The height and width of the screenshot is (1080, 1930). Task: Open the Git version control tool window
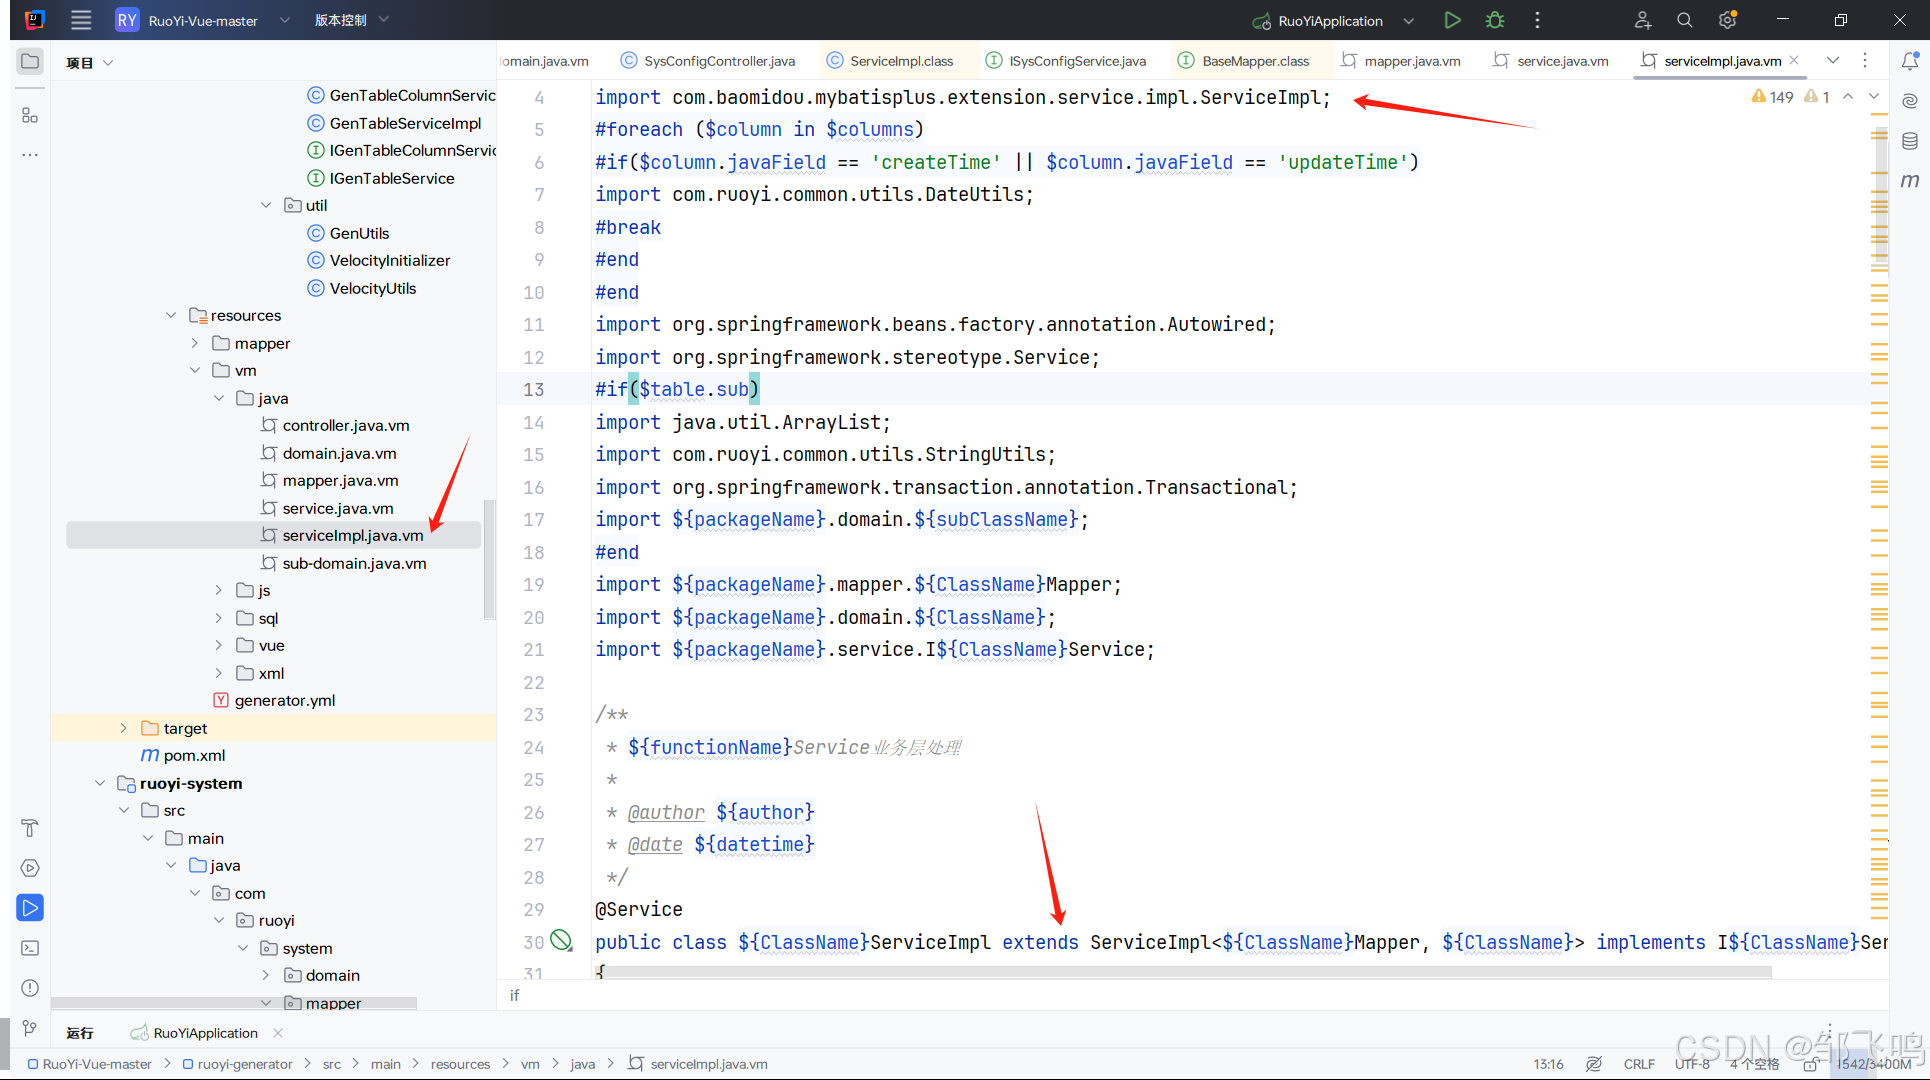point(30,1028)
